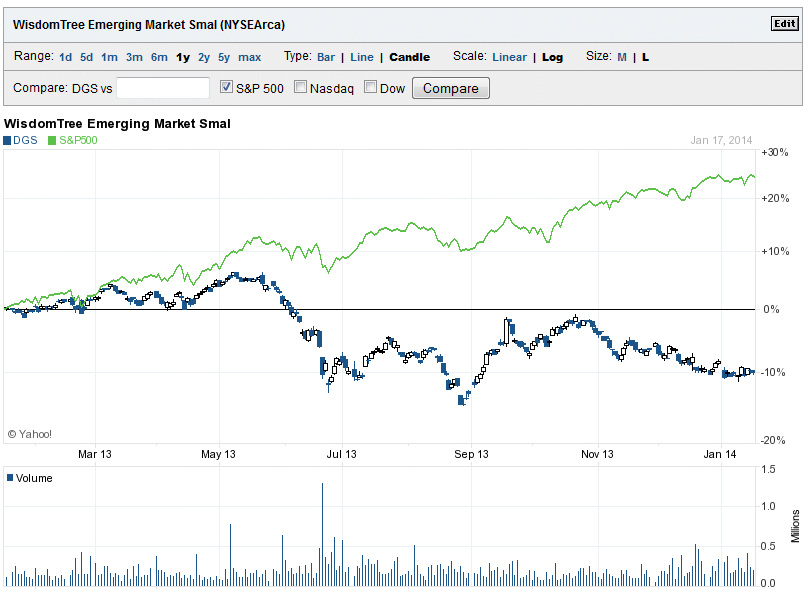Image resolution: width=808 pixels, height=599 pixels.
Task: Set range to 1m
Action: pos(109,57)
